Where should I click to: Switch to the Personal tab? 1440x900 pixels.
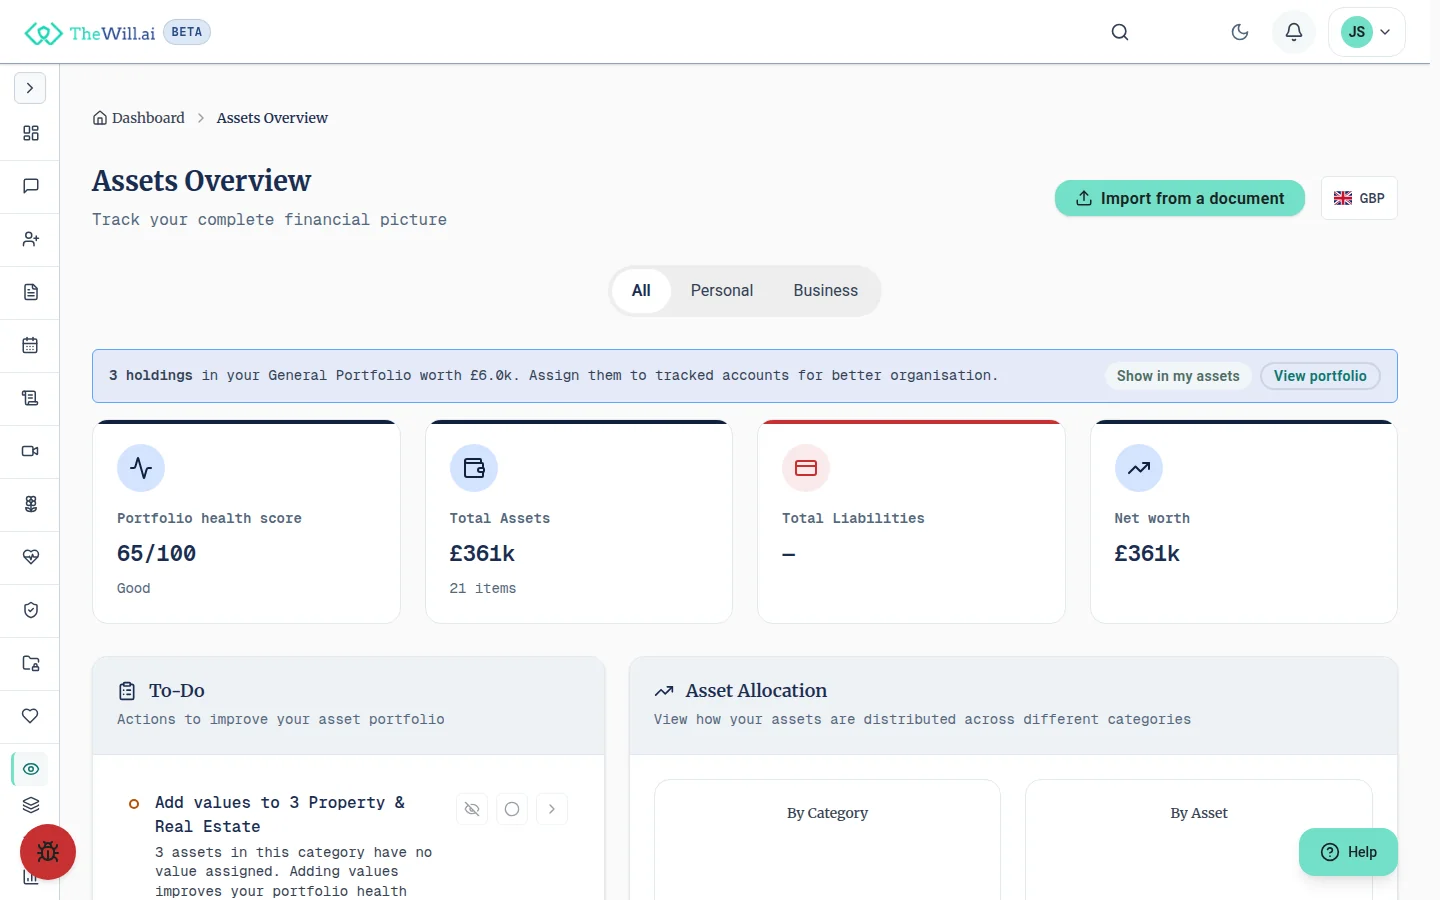coord(722,291)
